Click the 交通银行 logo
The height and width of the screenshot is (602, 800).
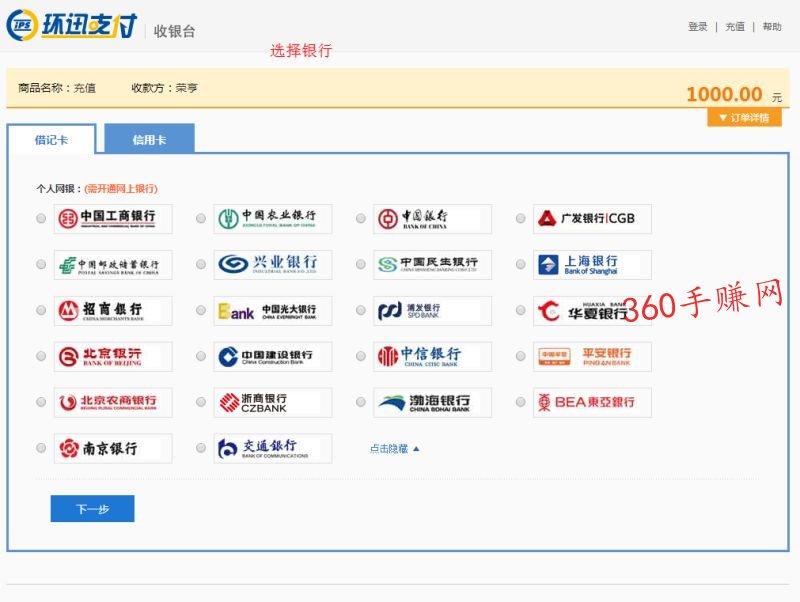tap(272, 448)
